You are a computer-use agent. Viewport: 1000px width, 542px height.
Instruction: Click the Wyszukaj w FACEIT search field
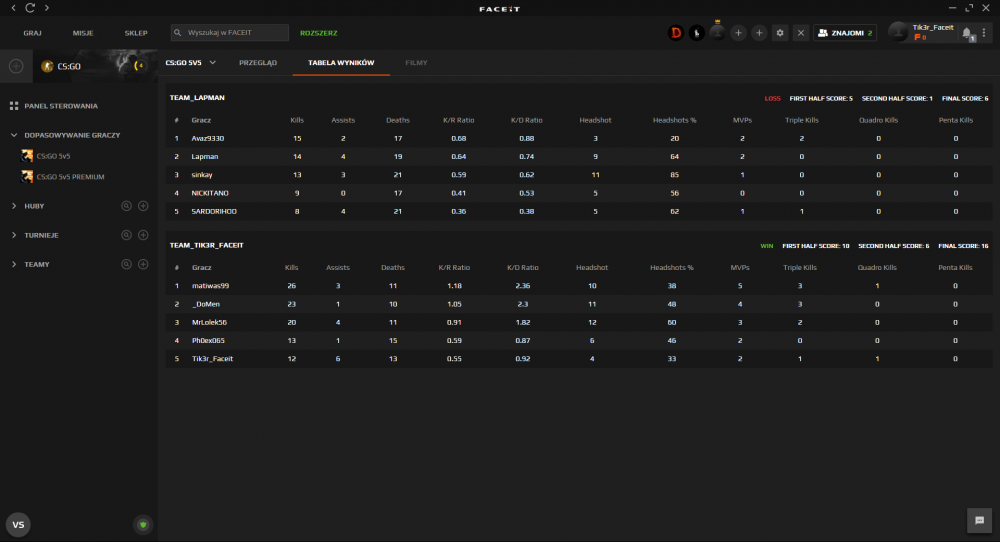[230, 33]
